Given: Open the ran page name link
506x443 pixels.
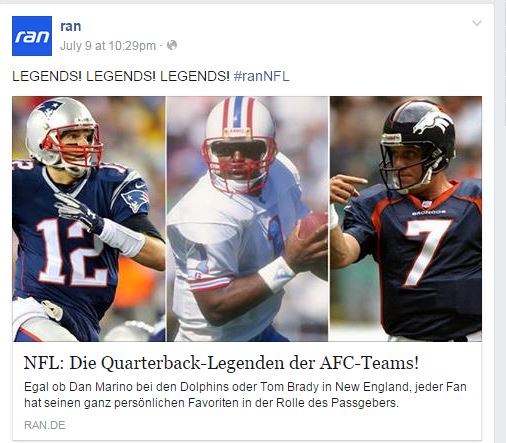Looking at the screenshot, I should [71, 26].
